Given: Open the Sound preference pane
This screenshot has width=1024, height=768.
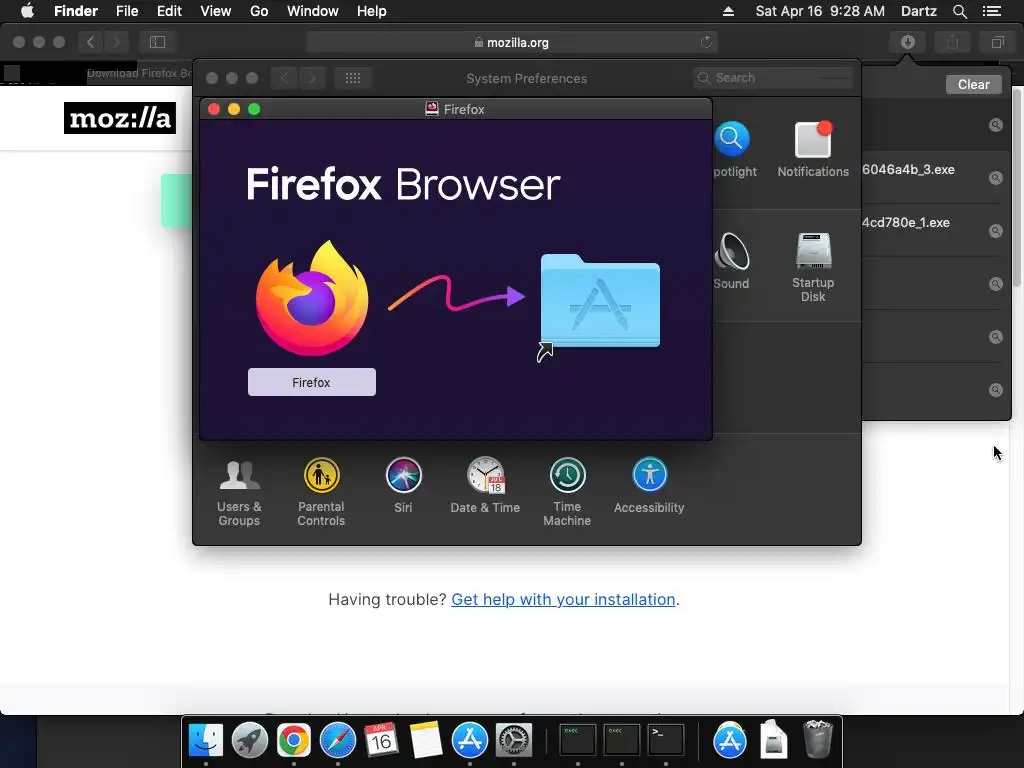Looking at the screenshot, I should click(731, 261).
